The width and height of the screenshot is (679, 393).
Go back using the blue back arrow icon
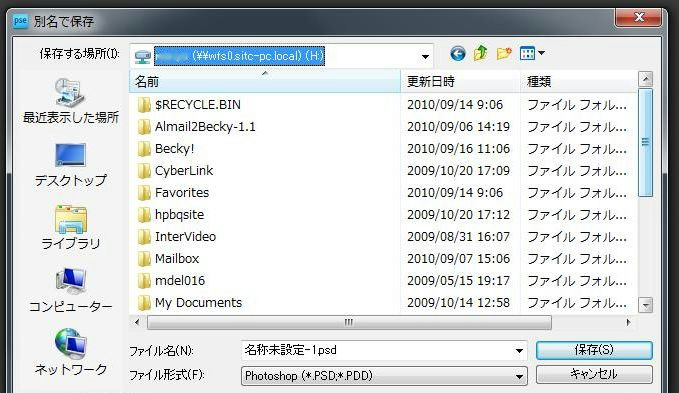tap(458, 54)
